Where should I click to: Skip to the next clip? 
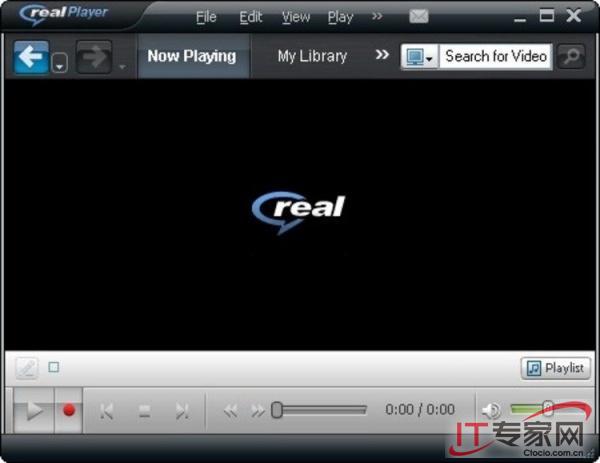(181, 411)
